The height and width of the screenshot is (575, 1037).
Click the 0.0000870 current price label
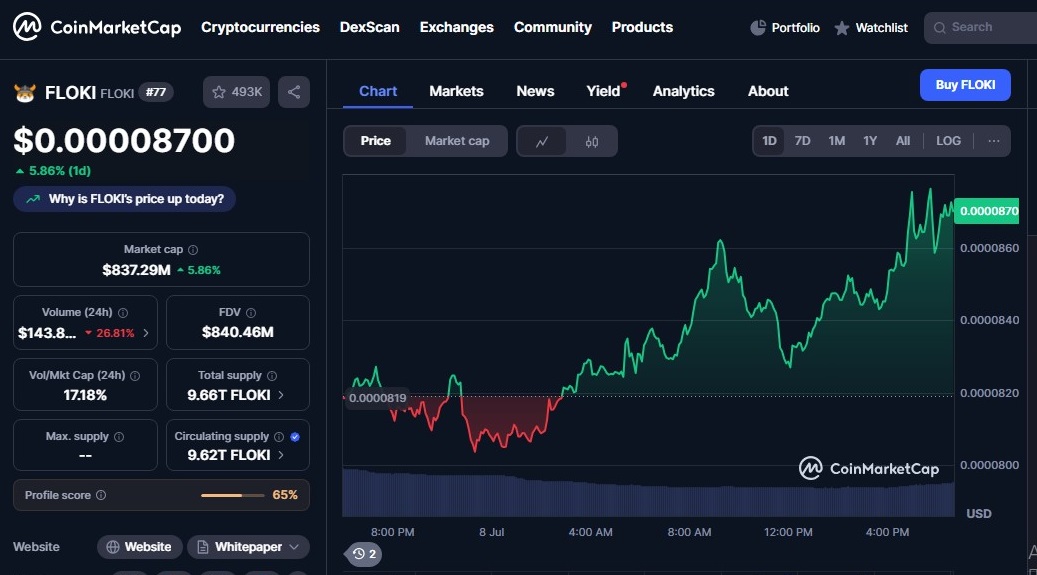tap(987, 211)
